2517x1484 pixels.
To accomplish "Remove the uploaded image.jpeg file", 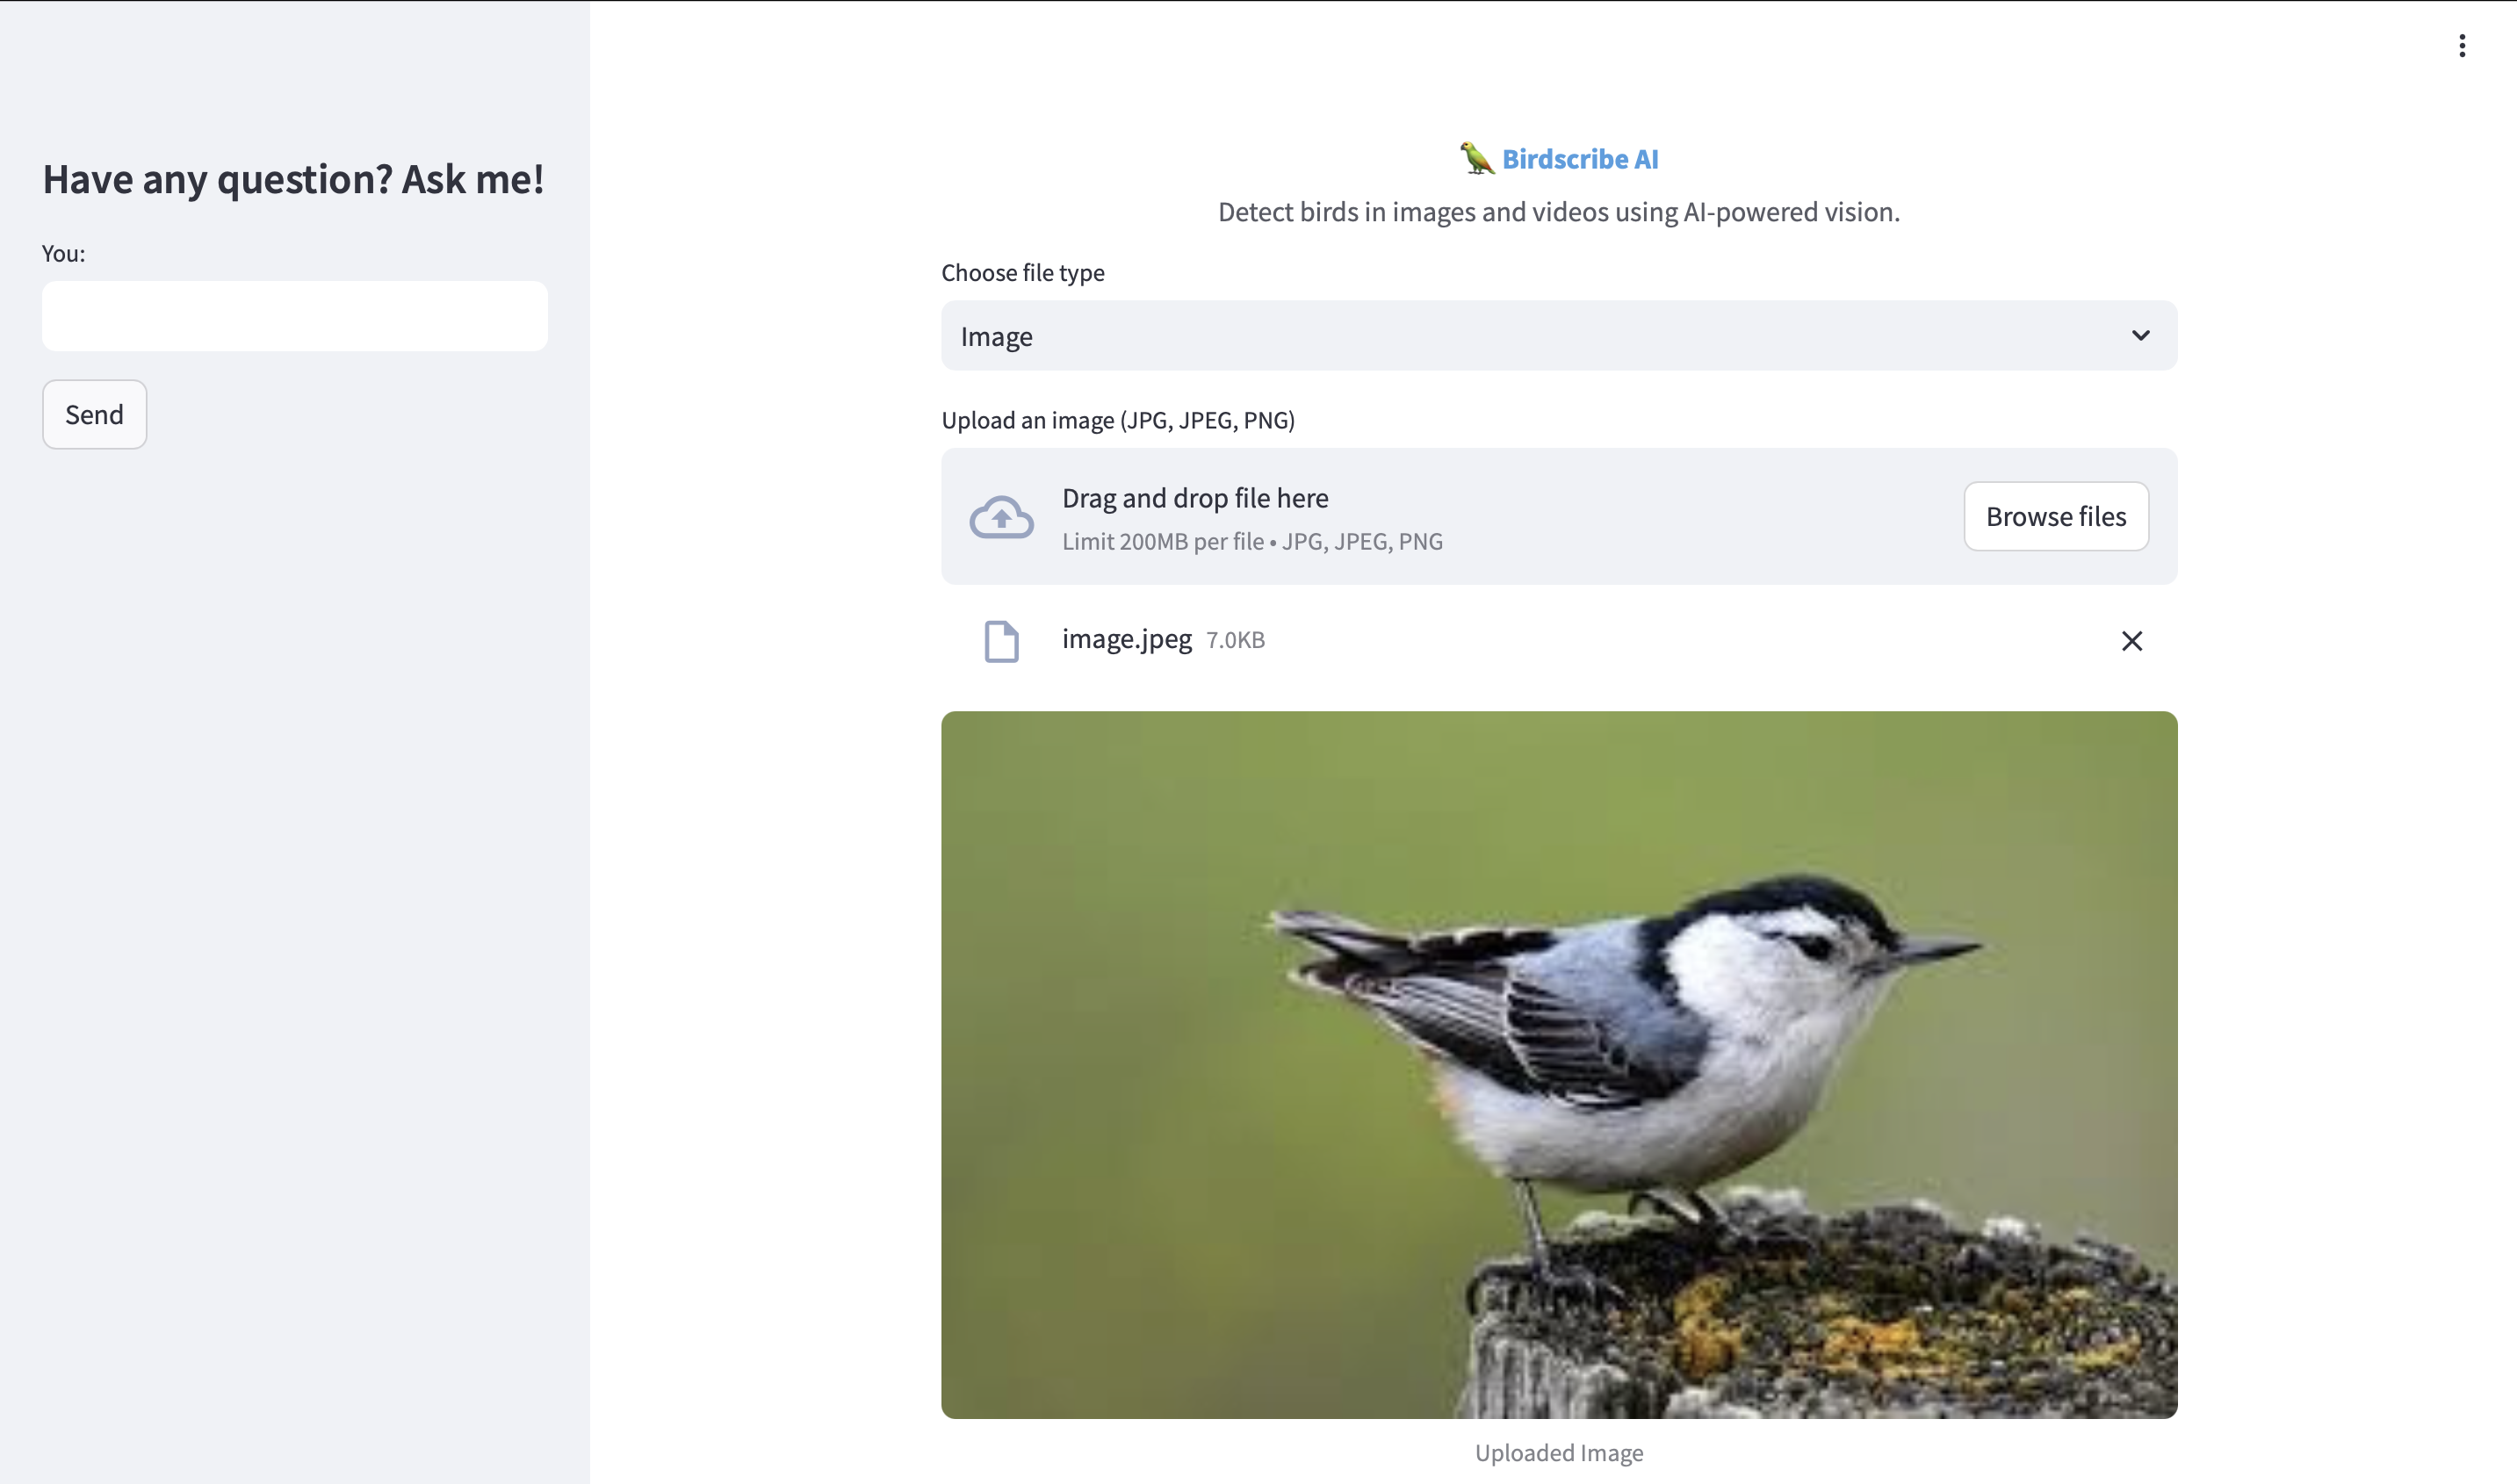I will click(2131, 641).
